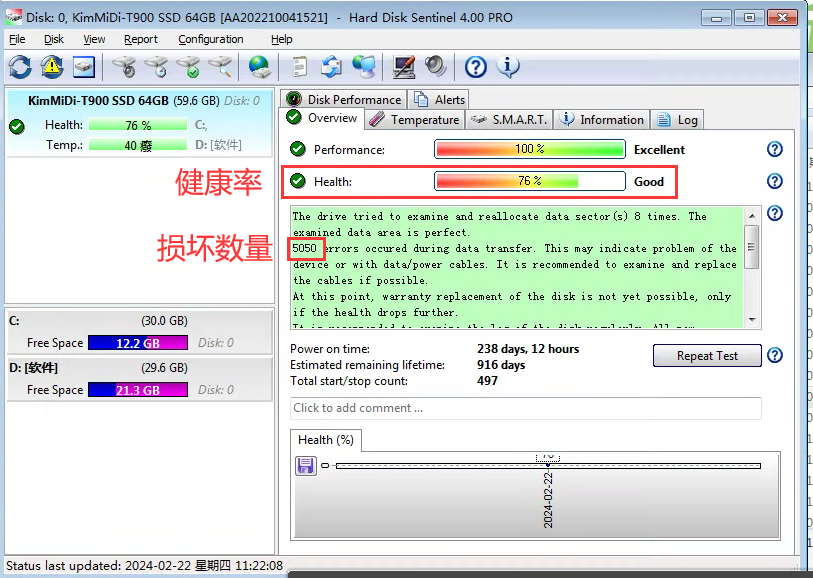
Task: Open the Log tab
Action: [x=677, y=120]
